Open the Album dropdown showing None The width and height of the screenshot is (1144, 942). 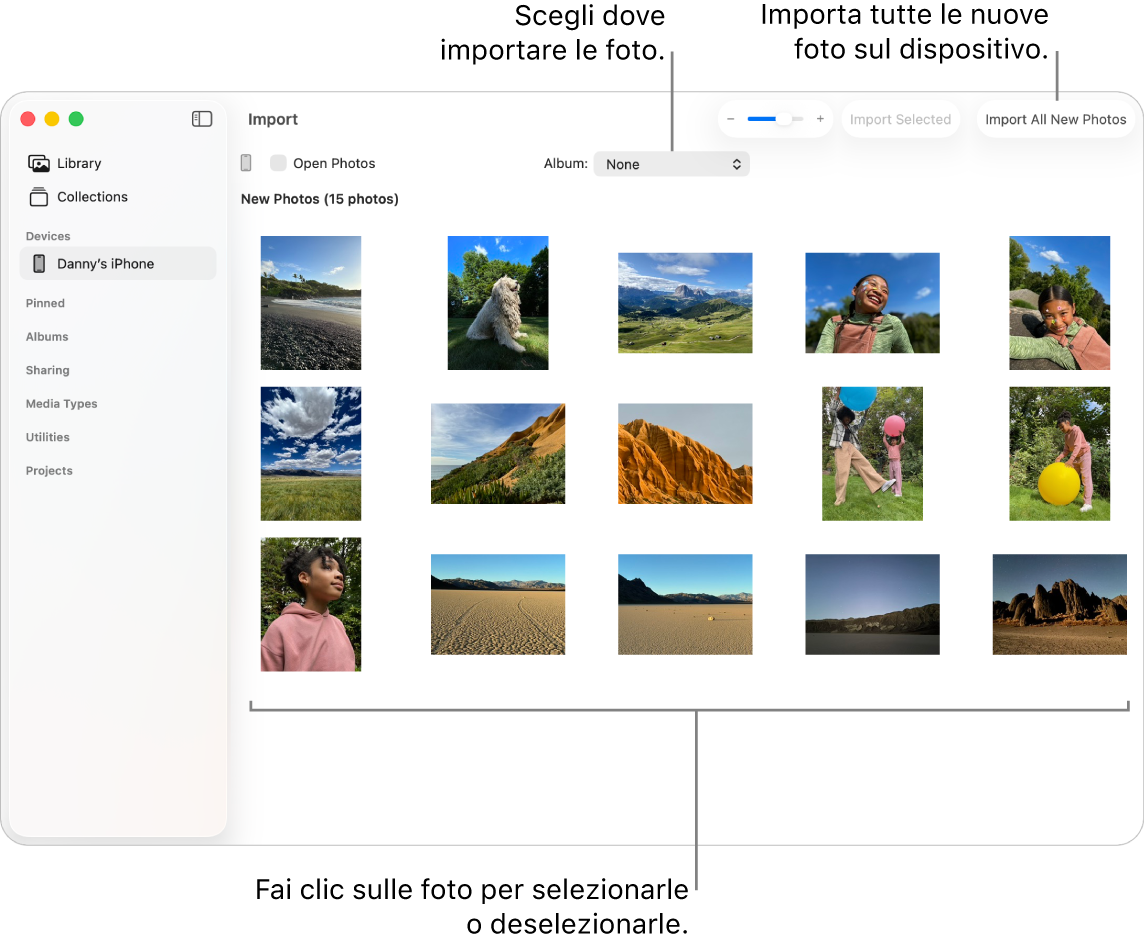coord(671,164)
